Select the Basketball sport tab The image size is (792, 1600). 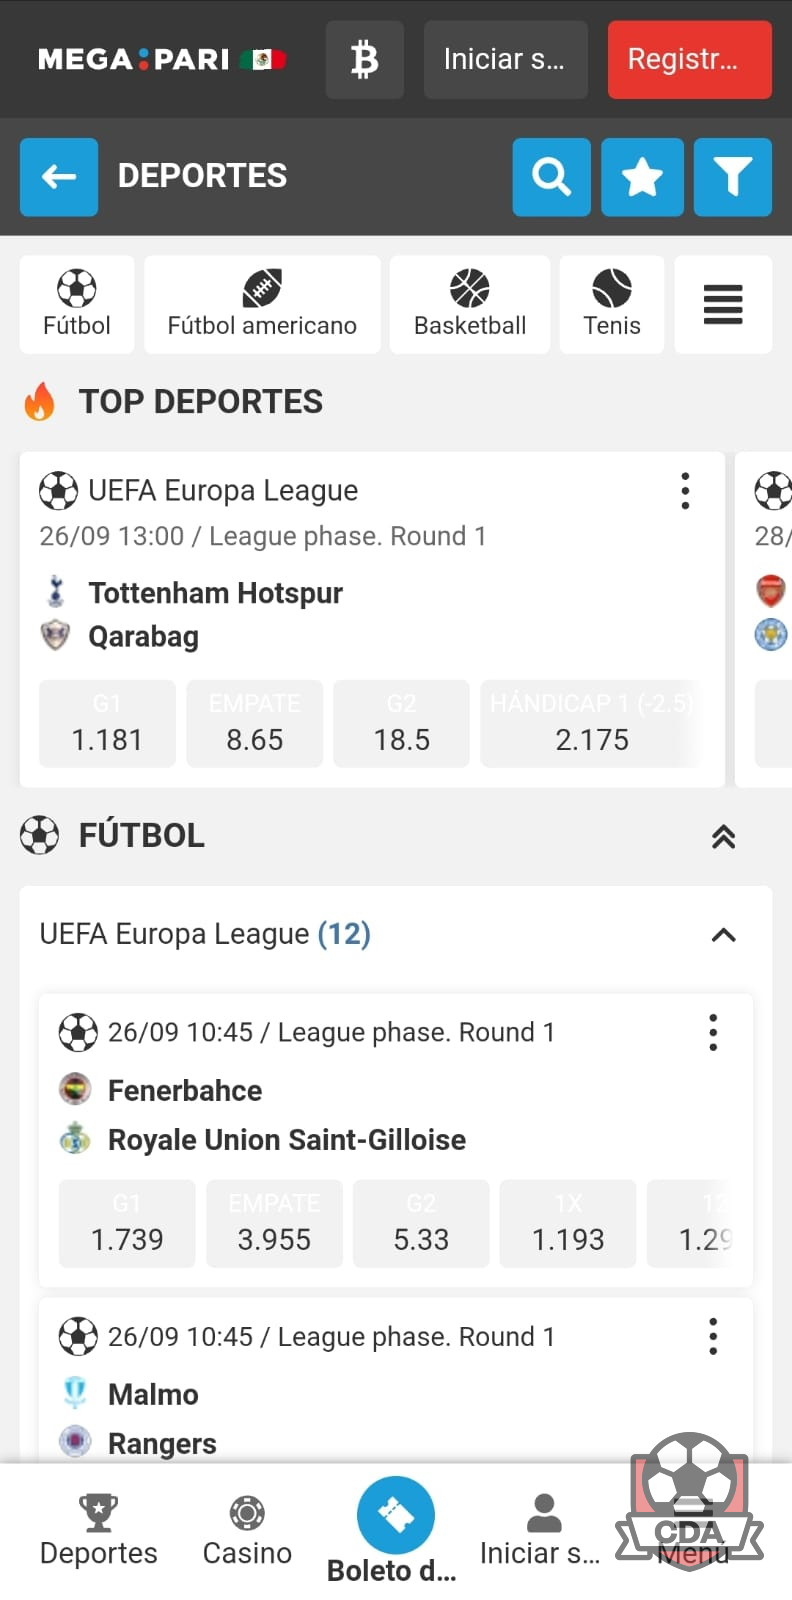470,304
